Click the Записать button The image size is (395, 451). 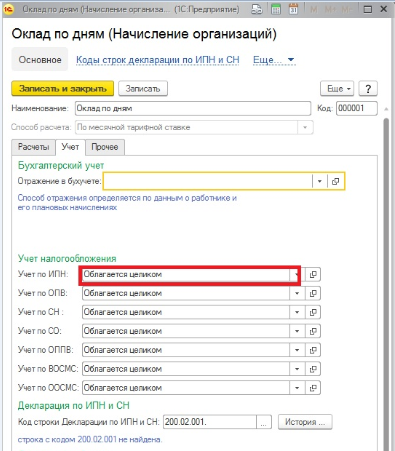click(x=143, y=89)
